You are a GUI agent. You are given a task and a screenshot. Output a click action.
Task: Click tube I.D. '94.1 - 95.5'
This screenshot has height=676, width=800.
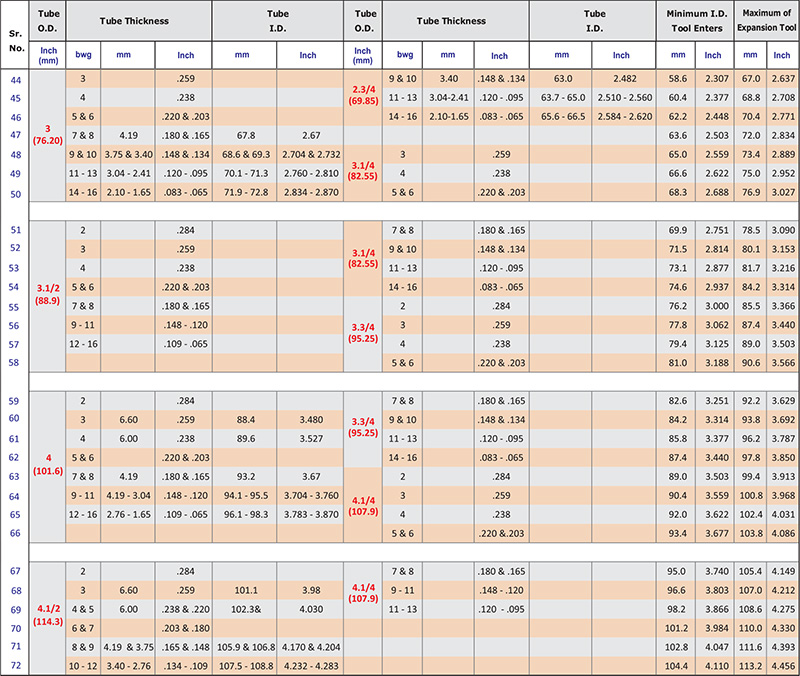click(x=246, y=495)
